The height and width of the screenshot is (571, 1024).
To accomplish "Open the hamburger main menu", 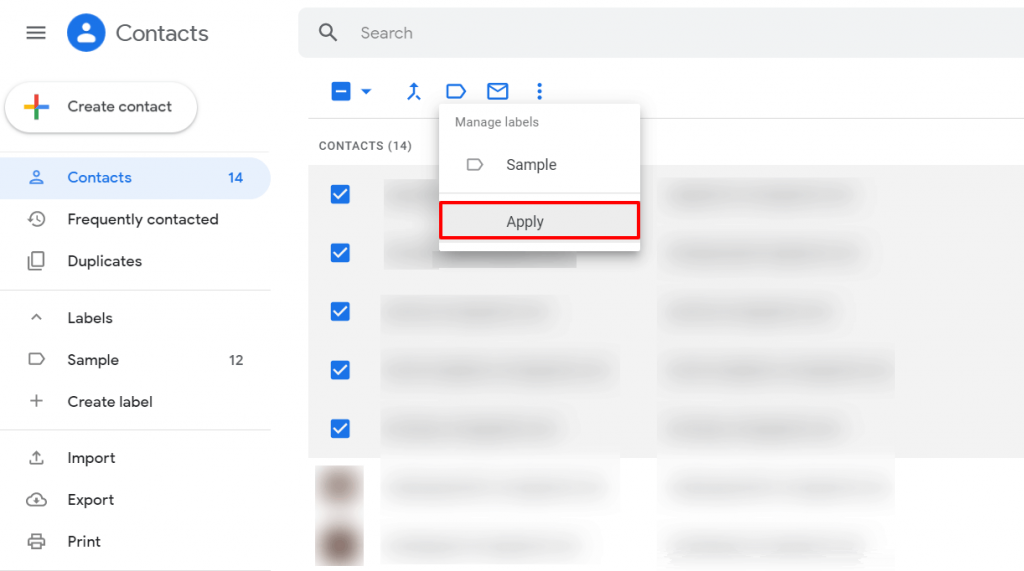I will click(x=36, y=33).
